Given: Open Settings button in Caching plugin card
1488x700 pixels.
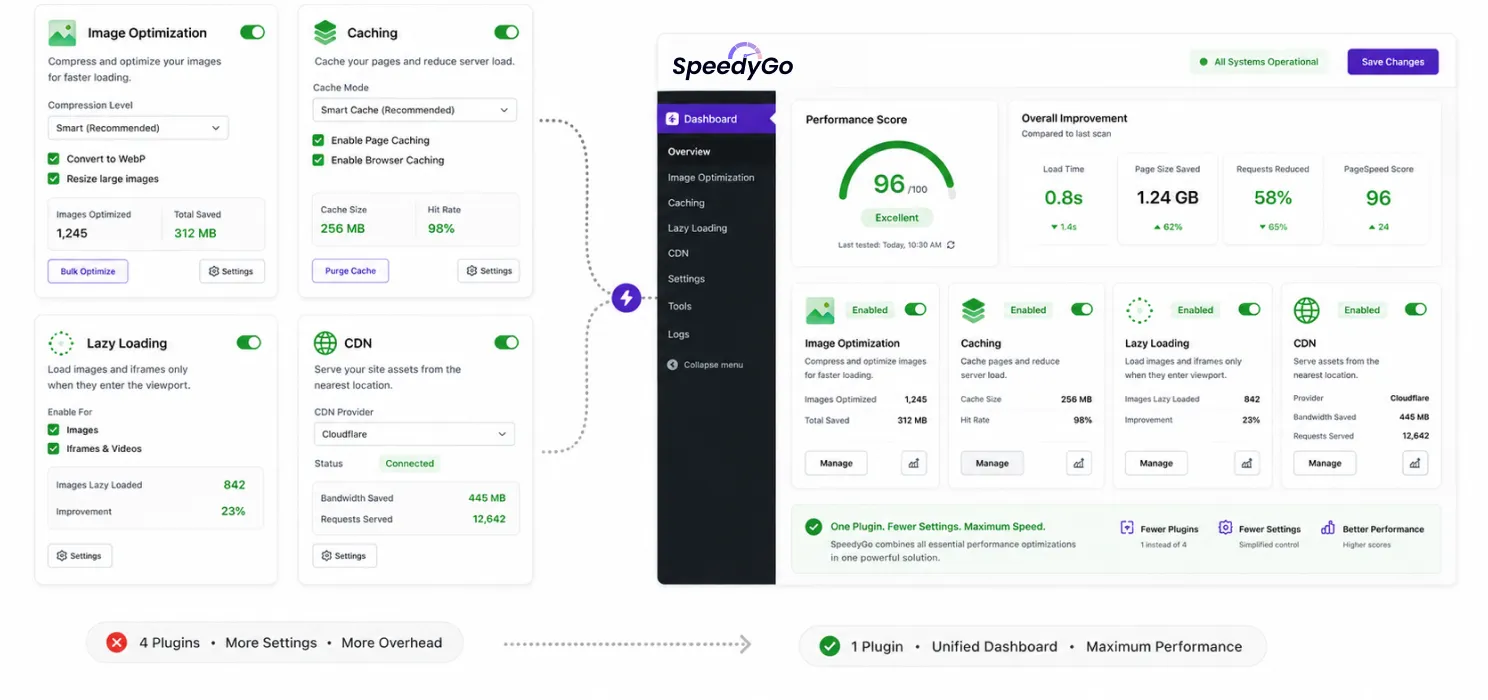Looking at the screenshot, I should [489, 271].
